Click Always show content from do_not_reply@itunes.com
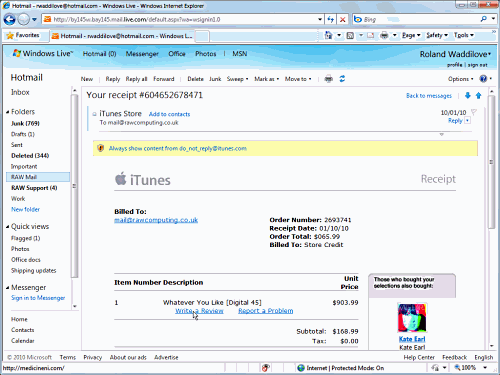This screenshot has width=500, height=375. [178, 148]
